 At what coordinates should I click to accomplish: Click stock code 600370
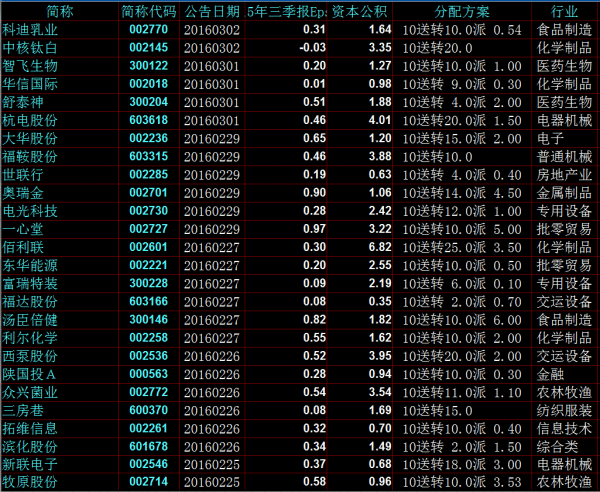[x=148, y=410]
